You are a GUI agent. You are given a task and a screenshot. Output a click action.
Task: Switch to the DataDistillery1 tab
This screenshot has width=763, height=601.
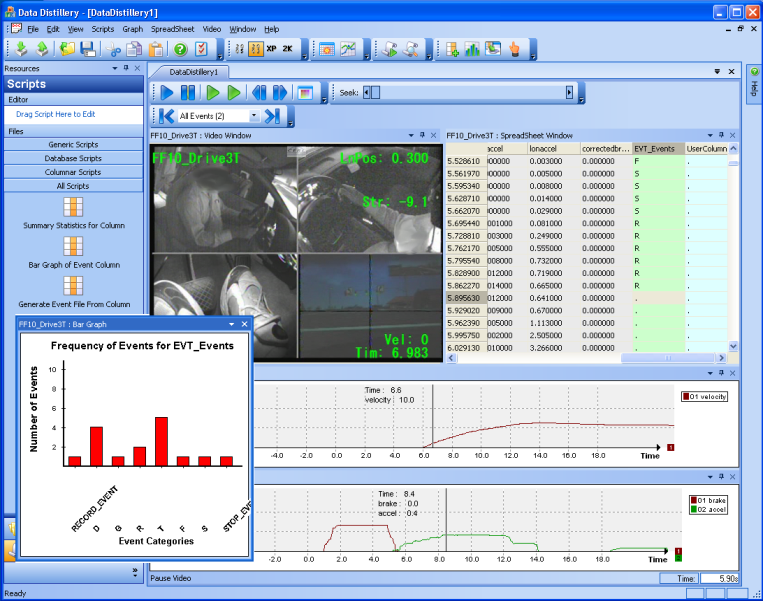click(x=194, y=72)
